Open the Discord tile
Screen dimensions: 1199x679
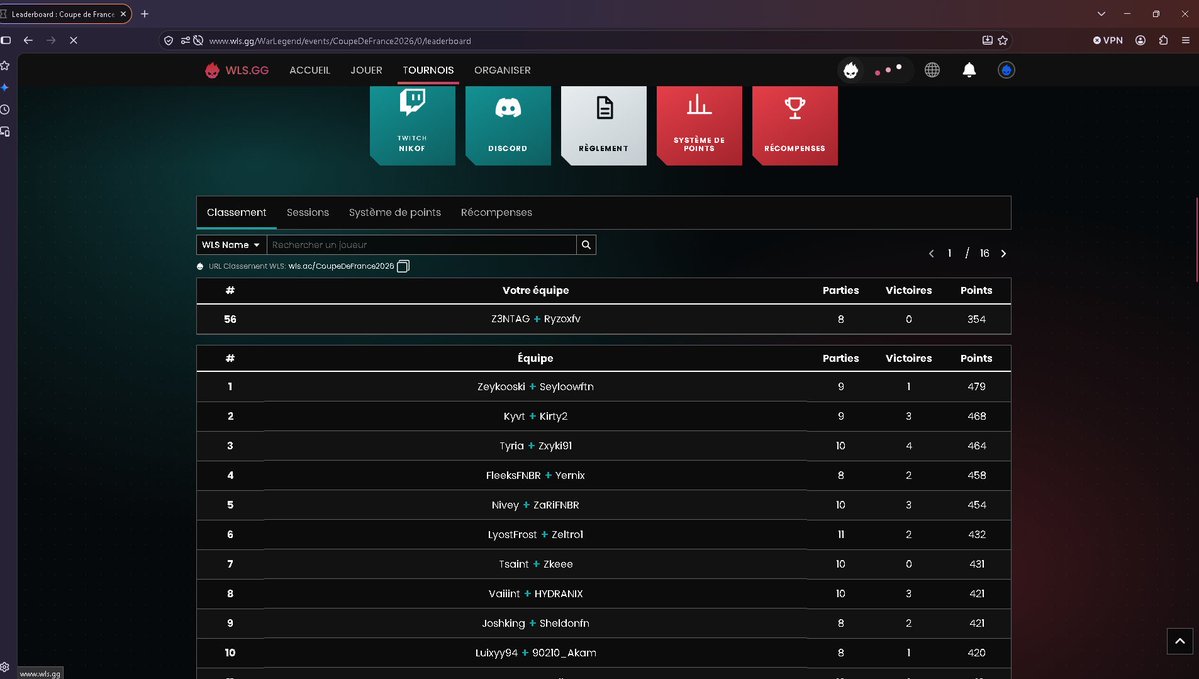tap(508, 125)
